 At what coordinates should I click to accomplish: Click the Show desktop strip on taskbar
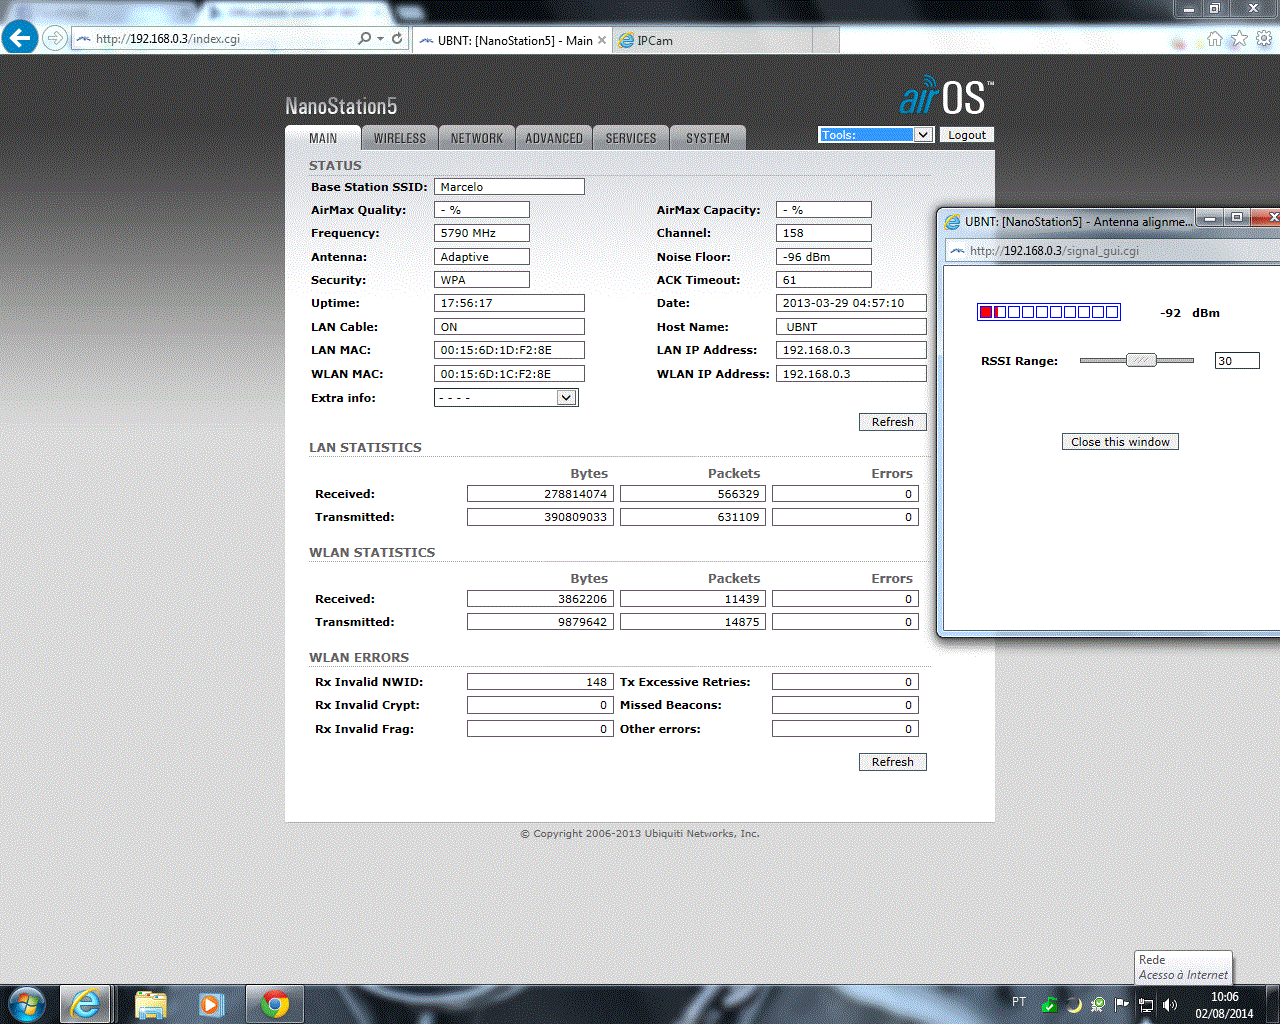[x=1273, y=1004]
